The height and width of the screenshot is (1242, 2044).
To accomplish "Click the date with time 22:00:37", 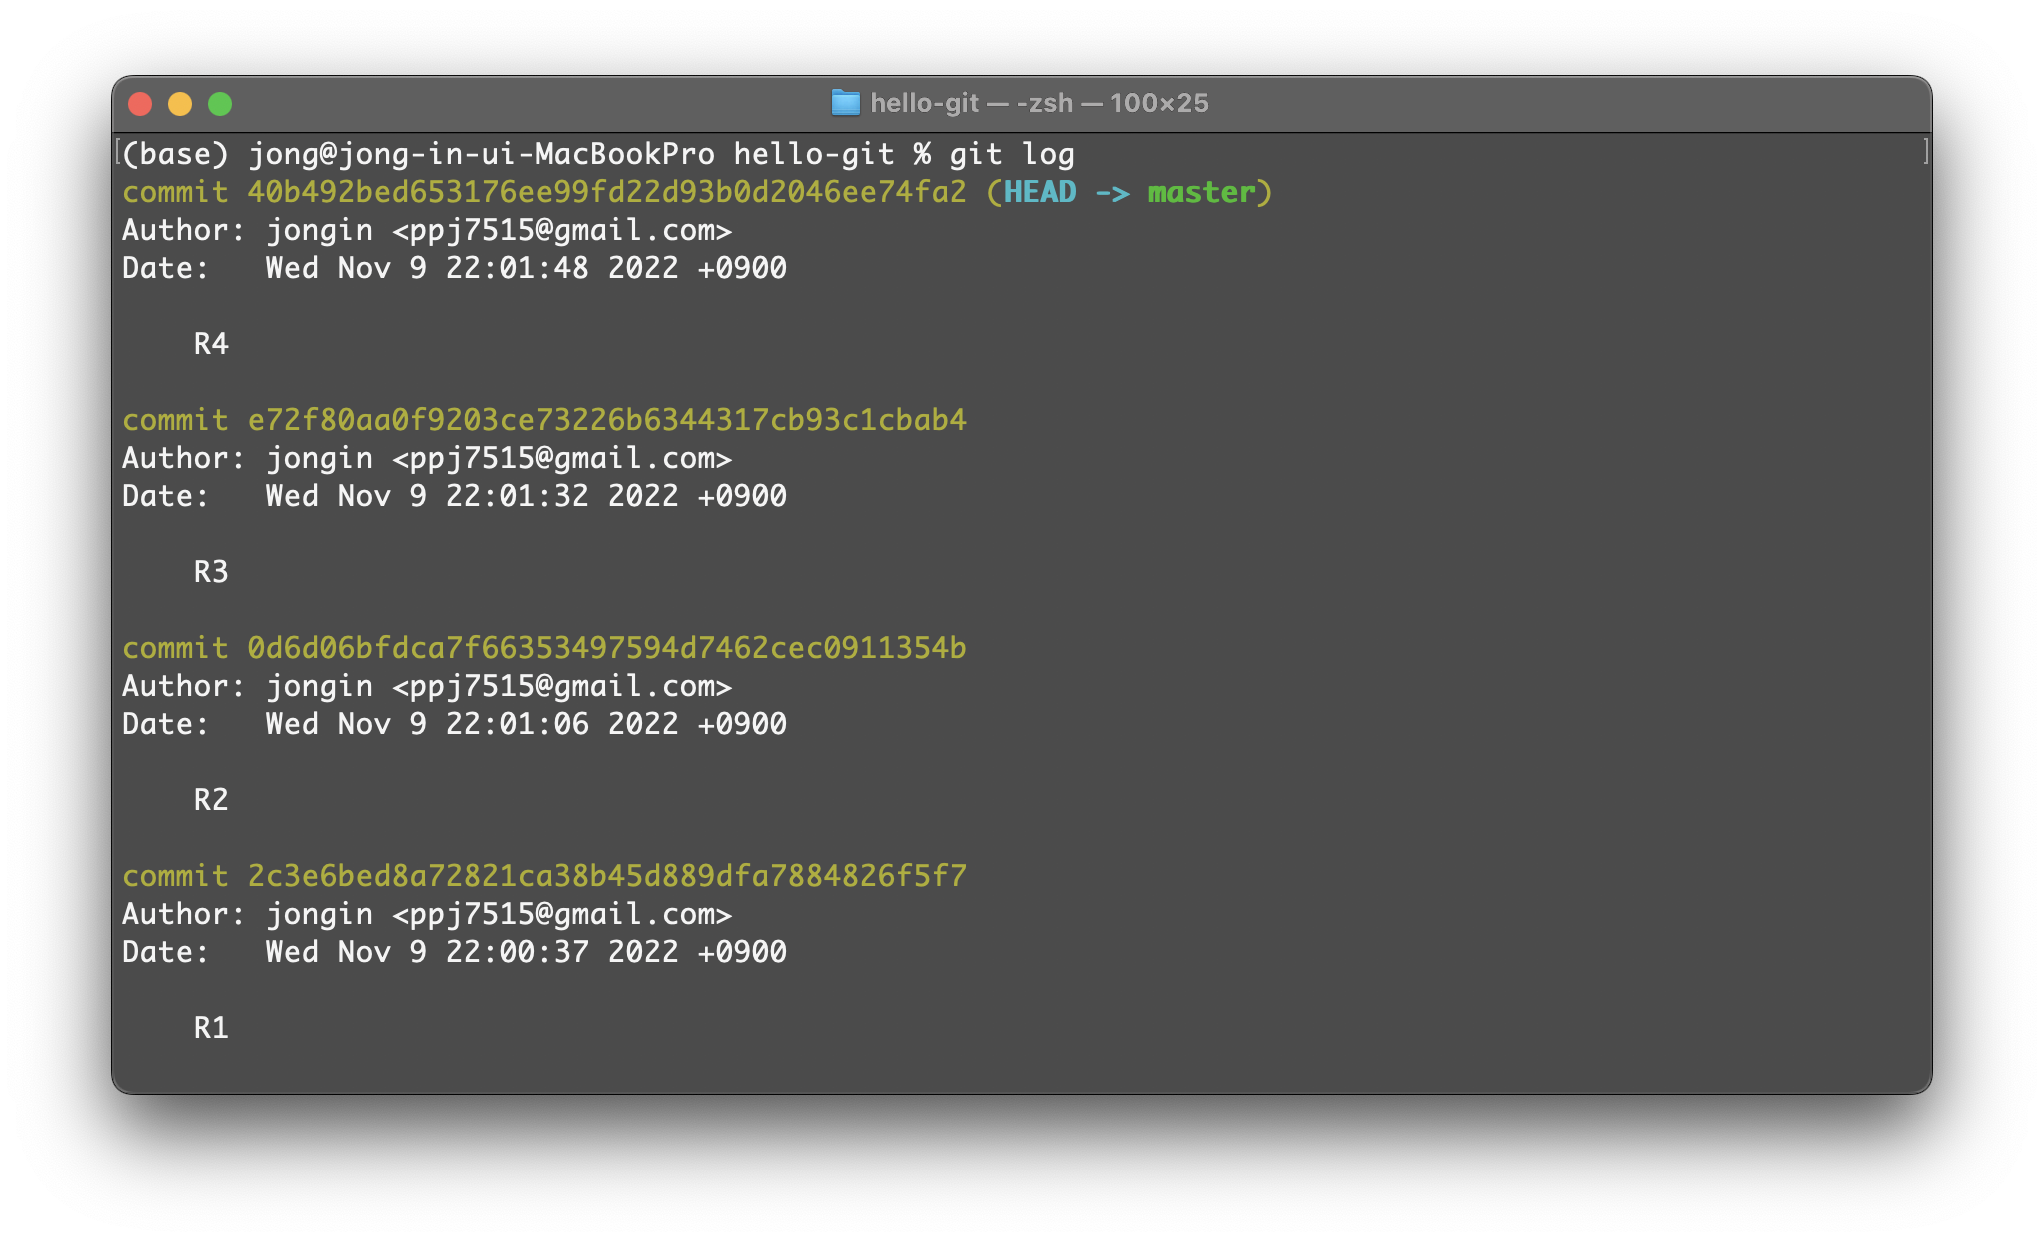I will pyautogui.click(x=526, y=952).
